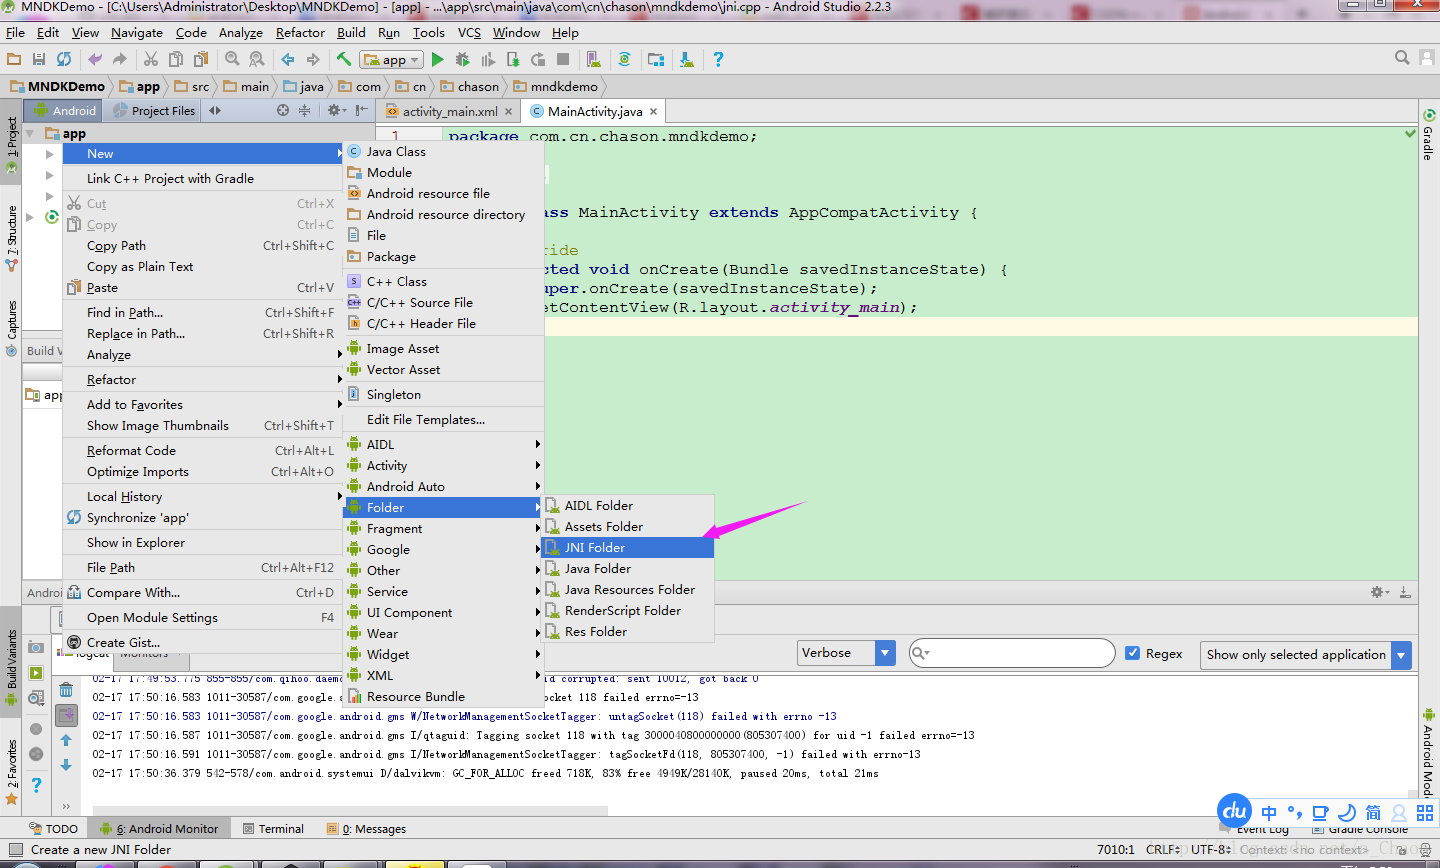Choose Link C++ Project with Gradle

tap(203, 178)
